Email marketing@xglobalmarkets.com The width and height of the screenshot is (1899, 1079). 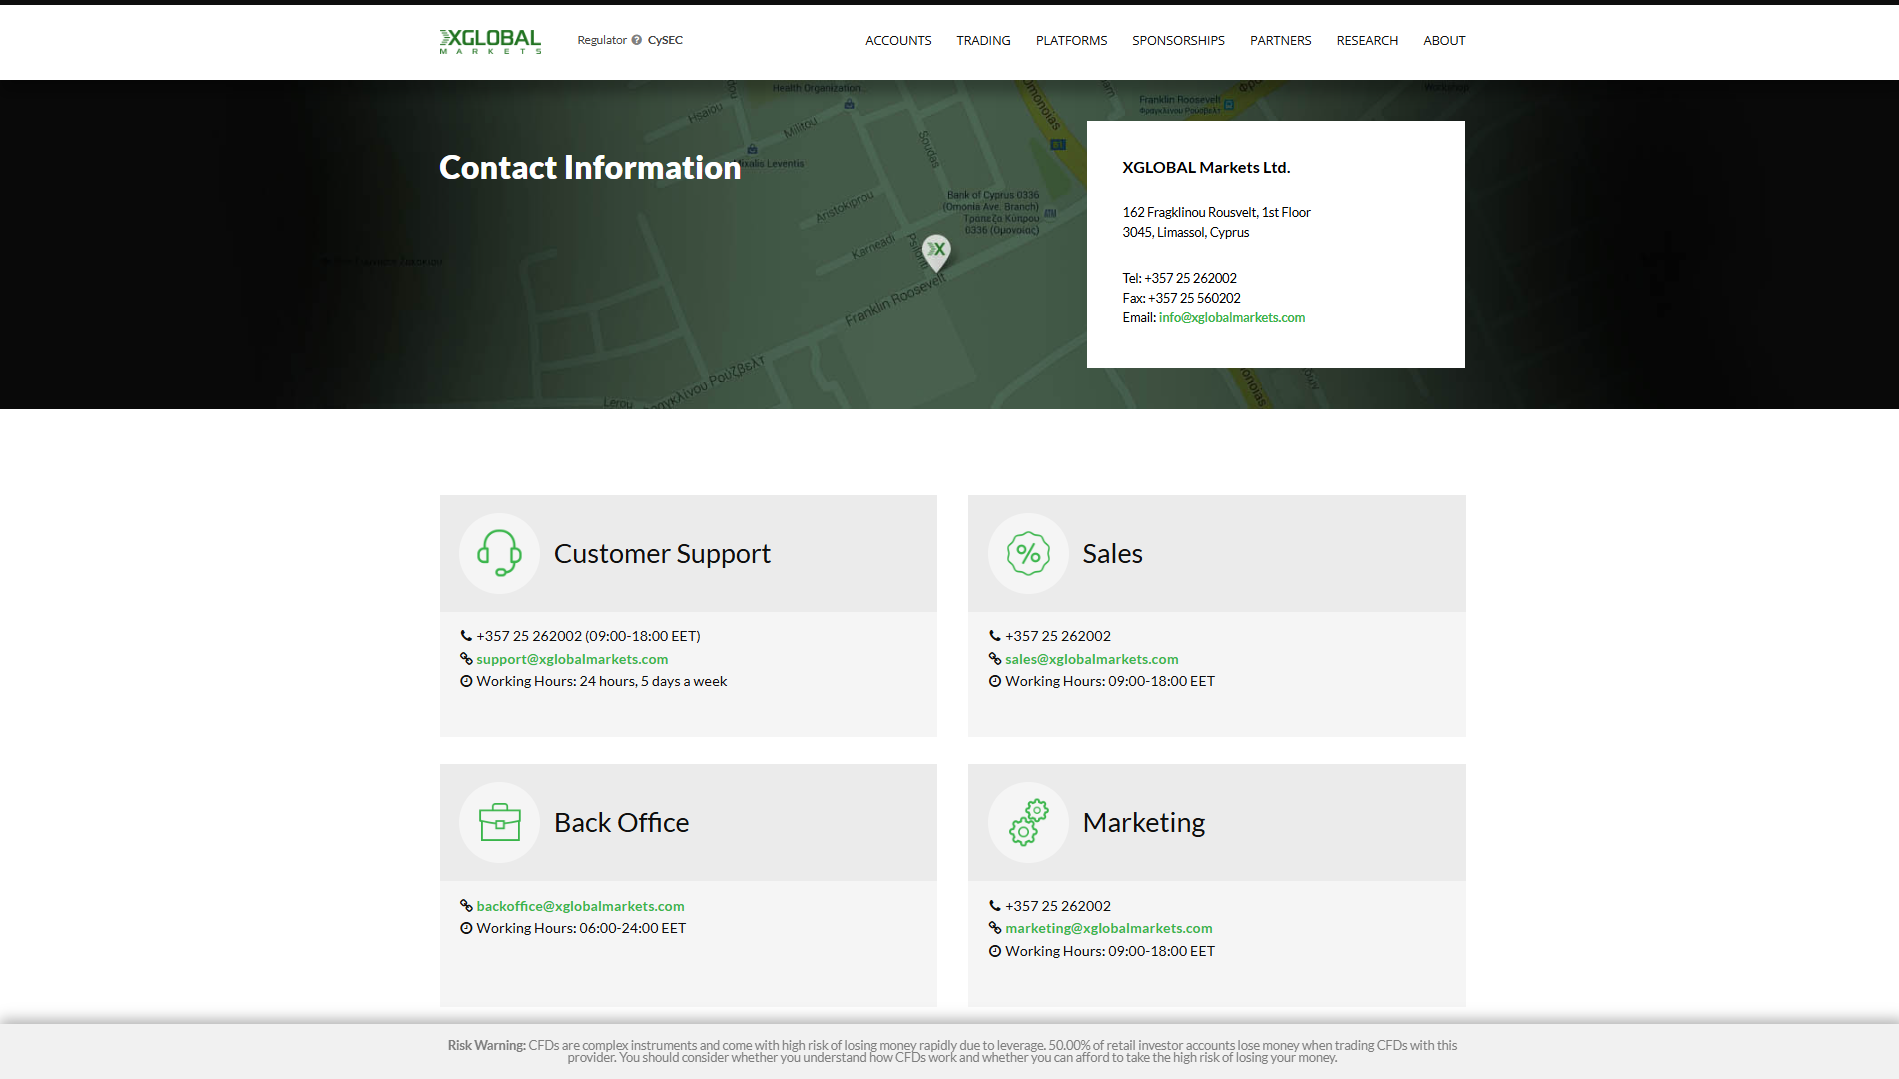click(1109, 928)
